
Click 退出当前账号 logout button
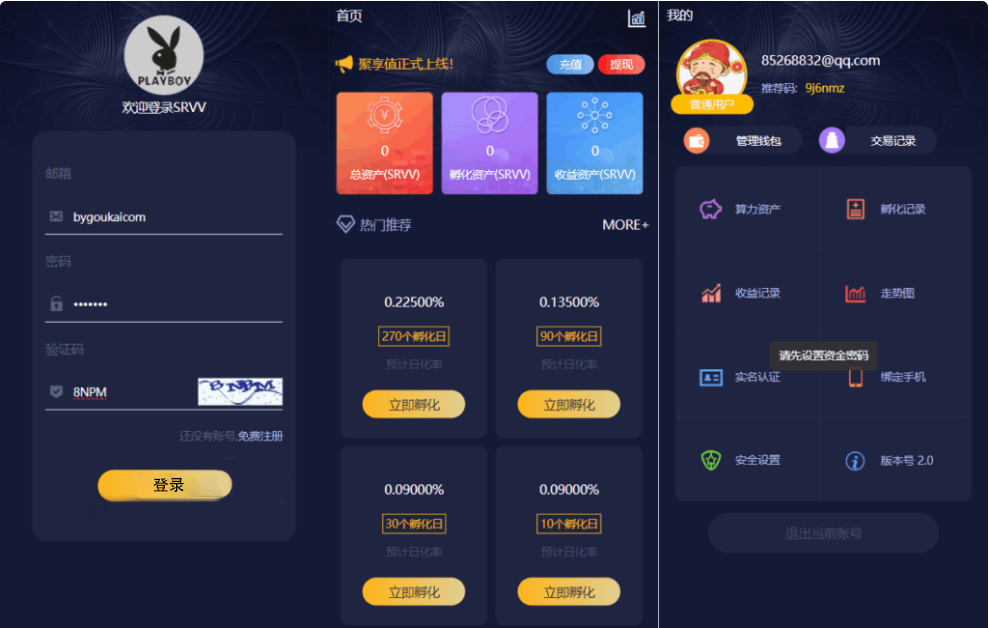tap(823, 533)
